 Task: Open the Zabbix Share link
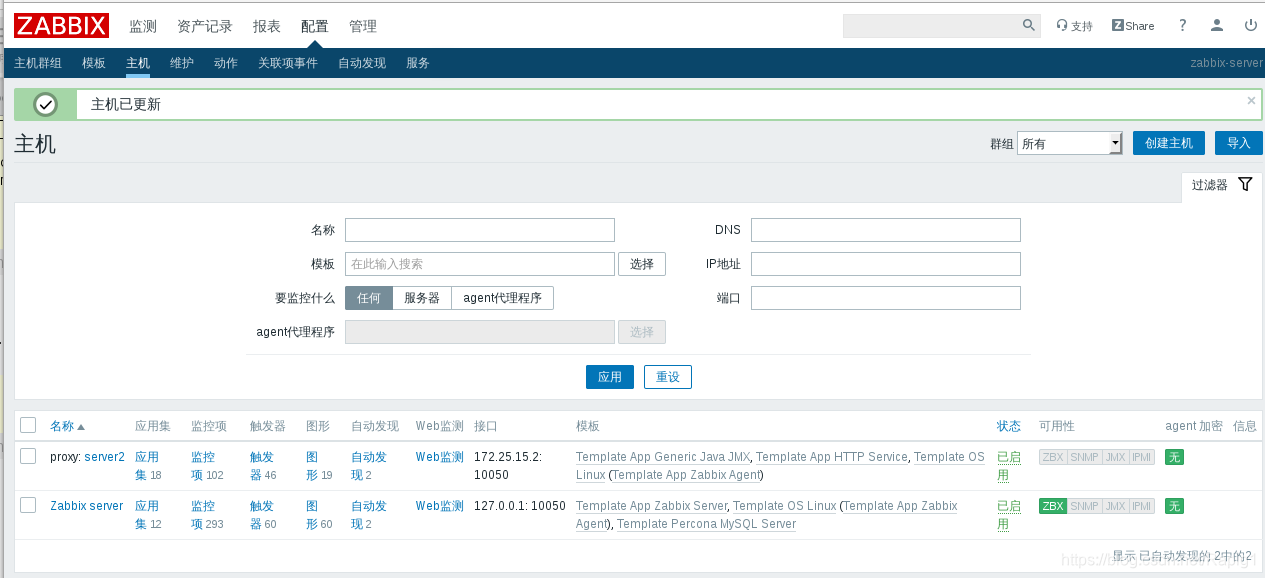click(x=1133, y=26)
